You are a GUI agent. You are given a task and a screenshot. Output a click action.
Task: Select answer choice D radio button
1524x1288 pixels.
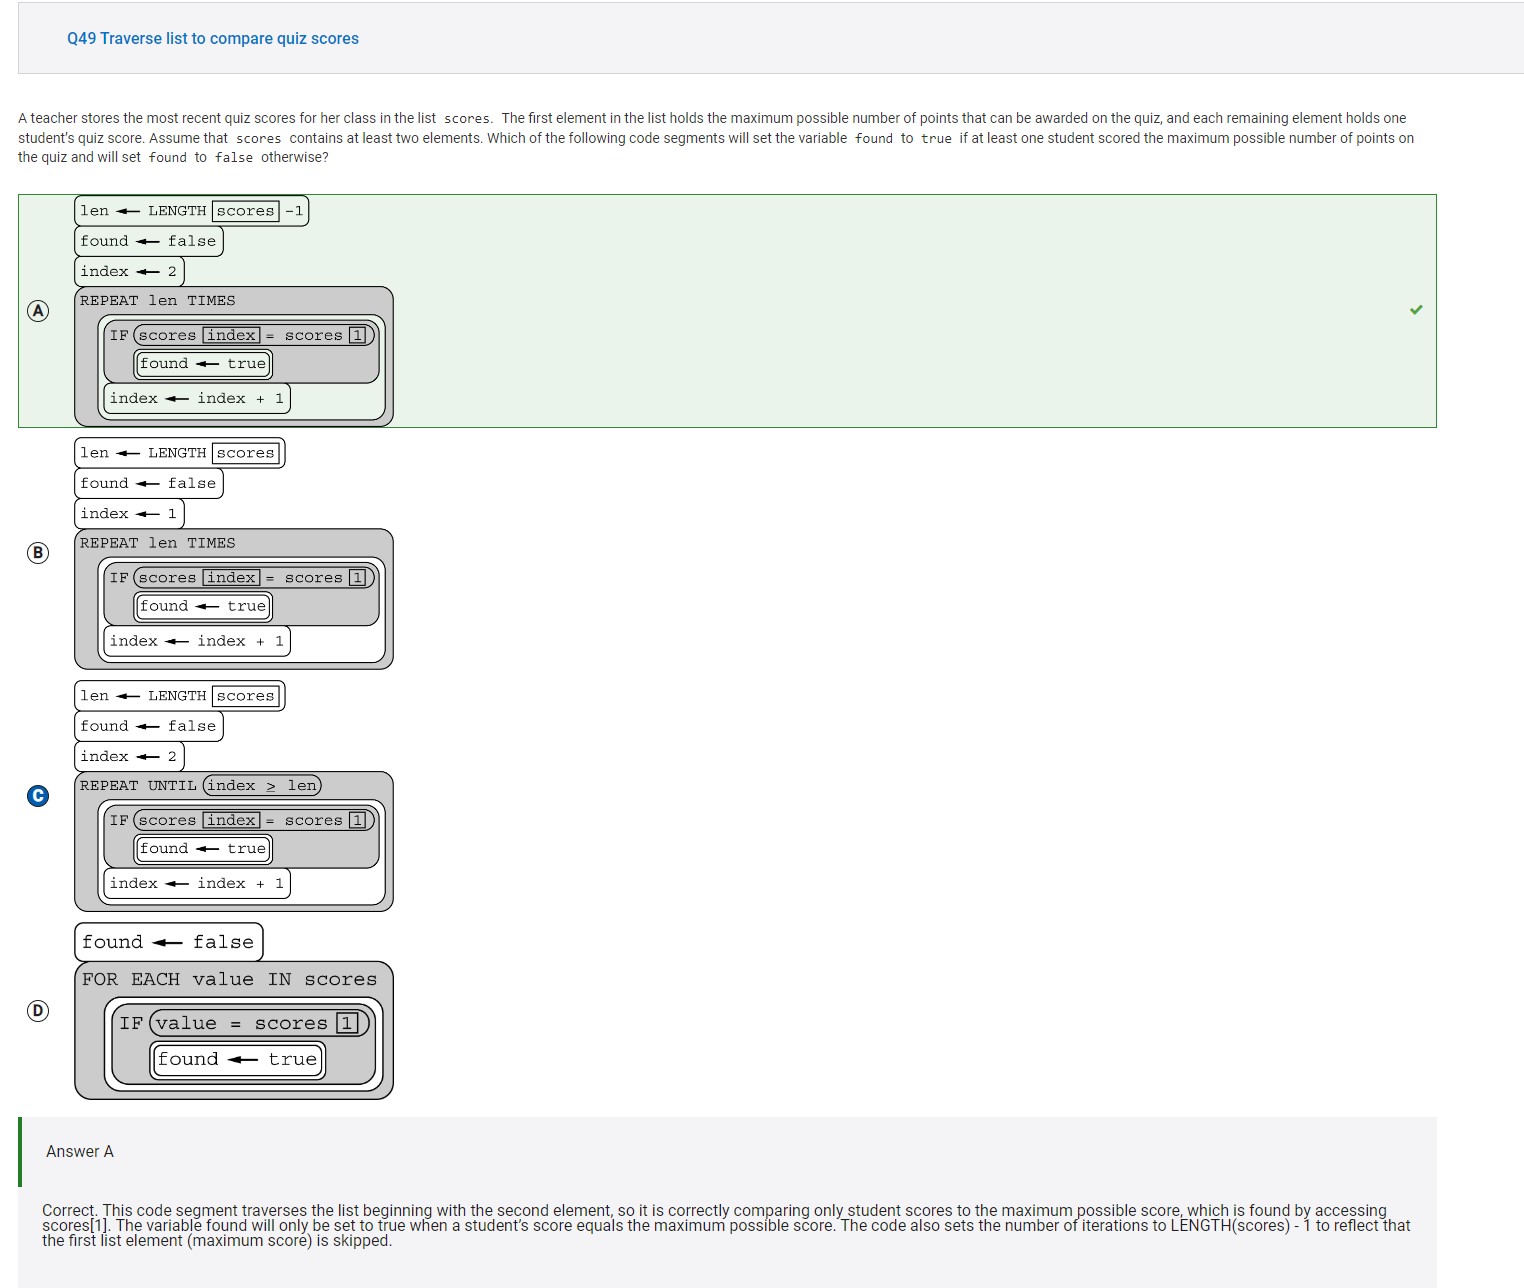(38, 1011)
